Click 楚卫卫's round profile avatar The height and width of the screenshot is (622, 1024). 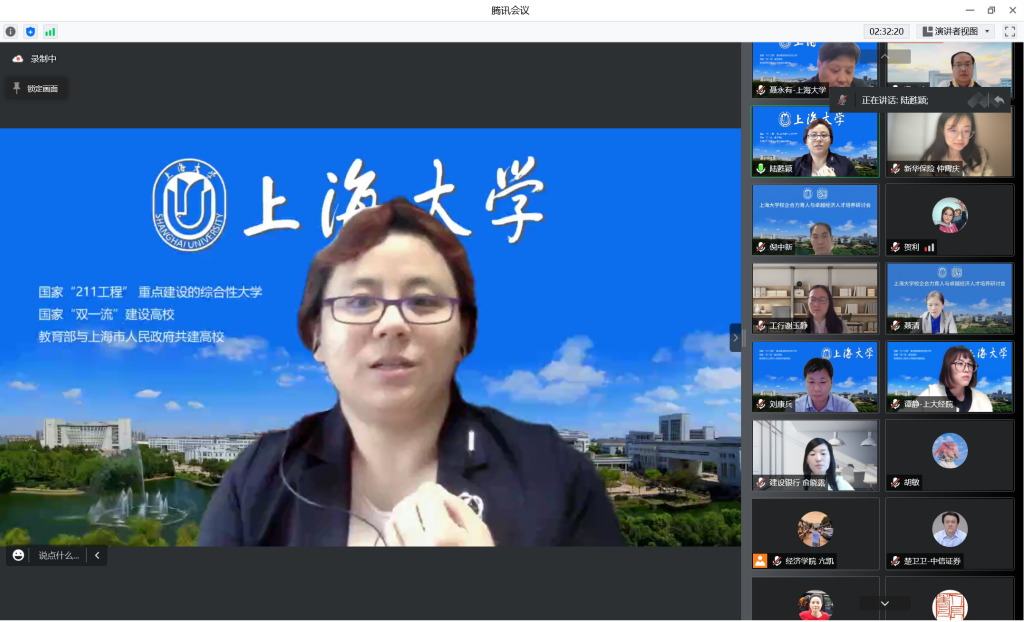950,529
